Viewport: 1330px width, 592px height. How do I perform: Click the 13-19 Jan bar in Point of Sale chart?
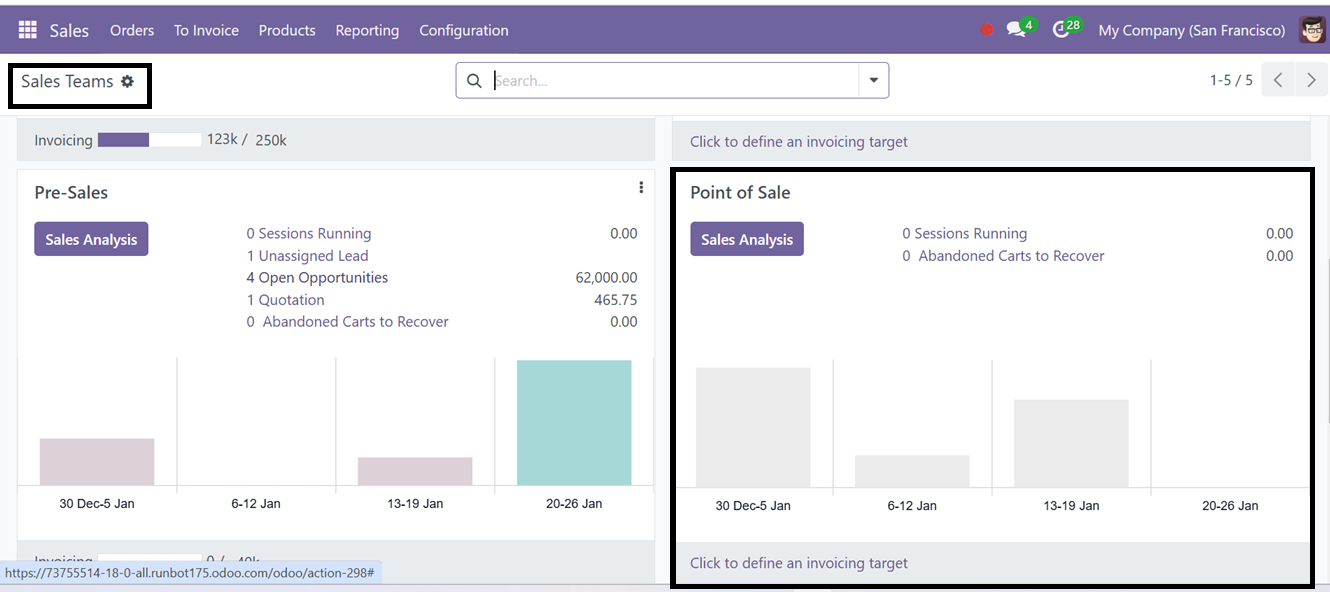pyautogui.click(x=1071, y=444)
